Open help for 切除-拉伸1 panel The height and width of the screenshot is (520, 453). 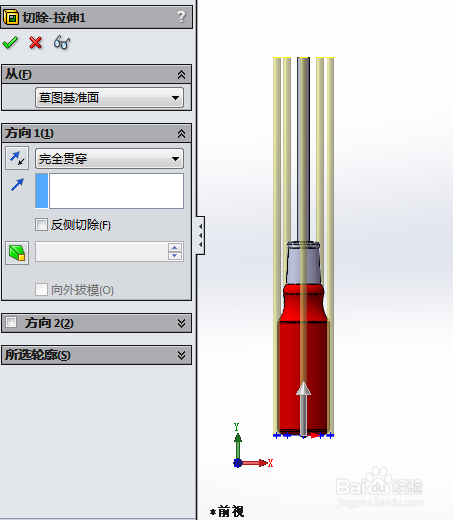click(x=181, y=17)
